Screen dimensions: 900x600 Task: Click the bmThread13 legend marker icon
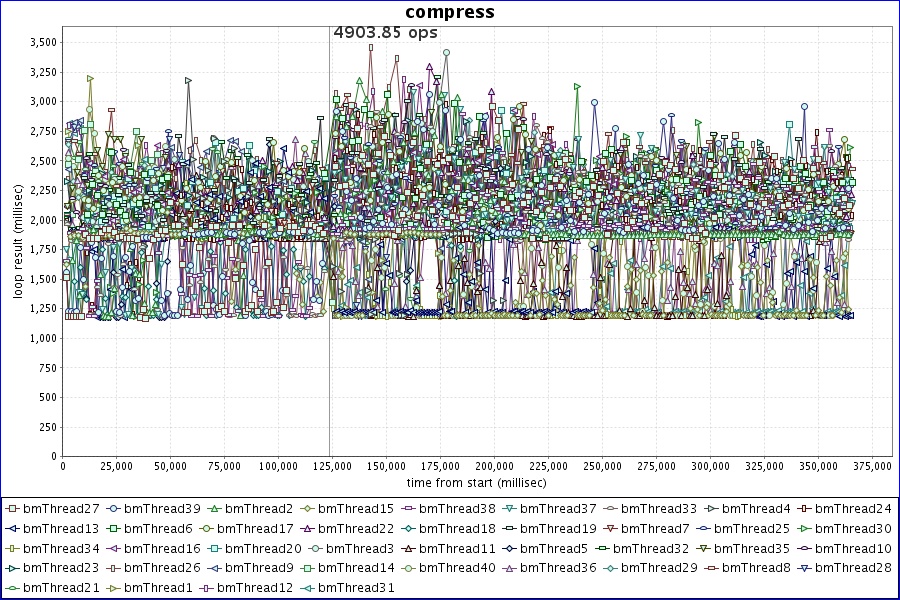pos(13,528)
